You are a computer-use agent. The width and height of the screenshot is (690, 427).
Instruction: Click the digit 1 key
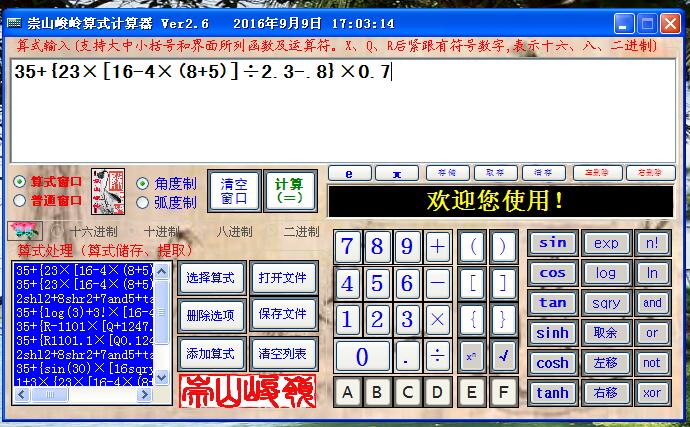click(x=347, y=319)
